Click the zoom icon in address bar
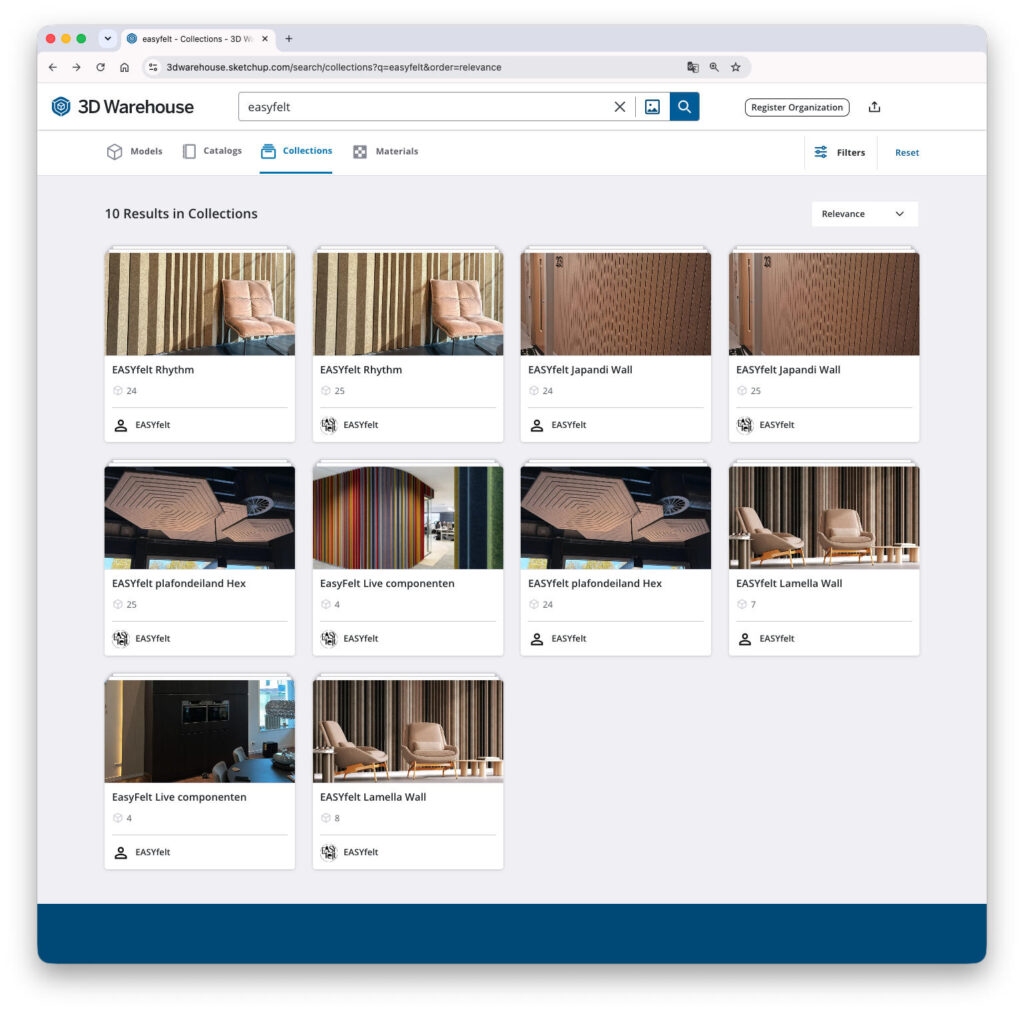This screenshot has height=1013, width=1024. [714, 67]
